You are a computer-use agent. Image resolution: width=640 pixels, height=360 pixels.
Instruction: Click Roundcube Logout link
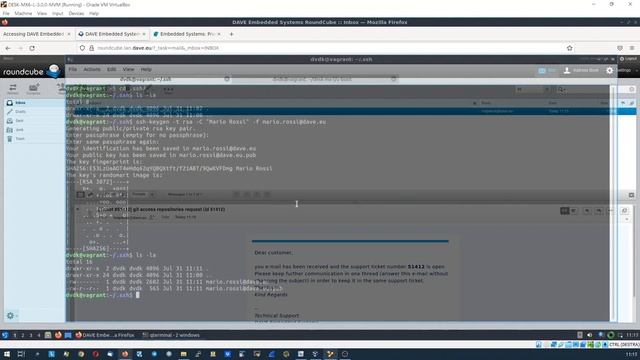[628, 59]
